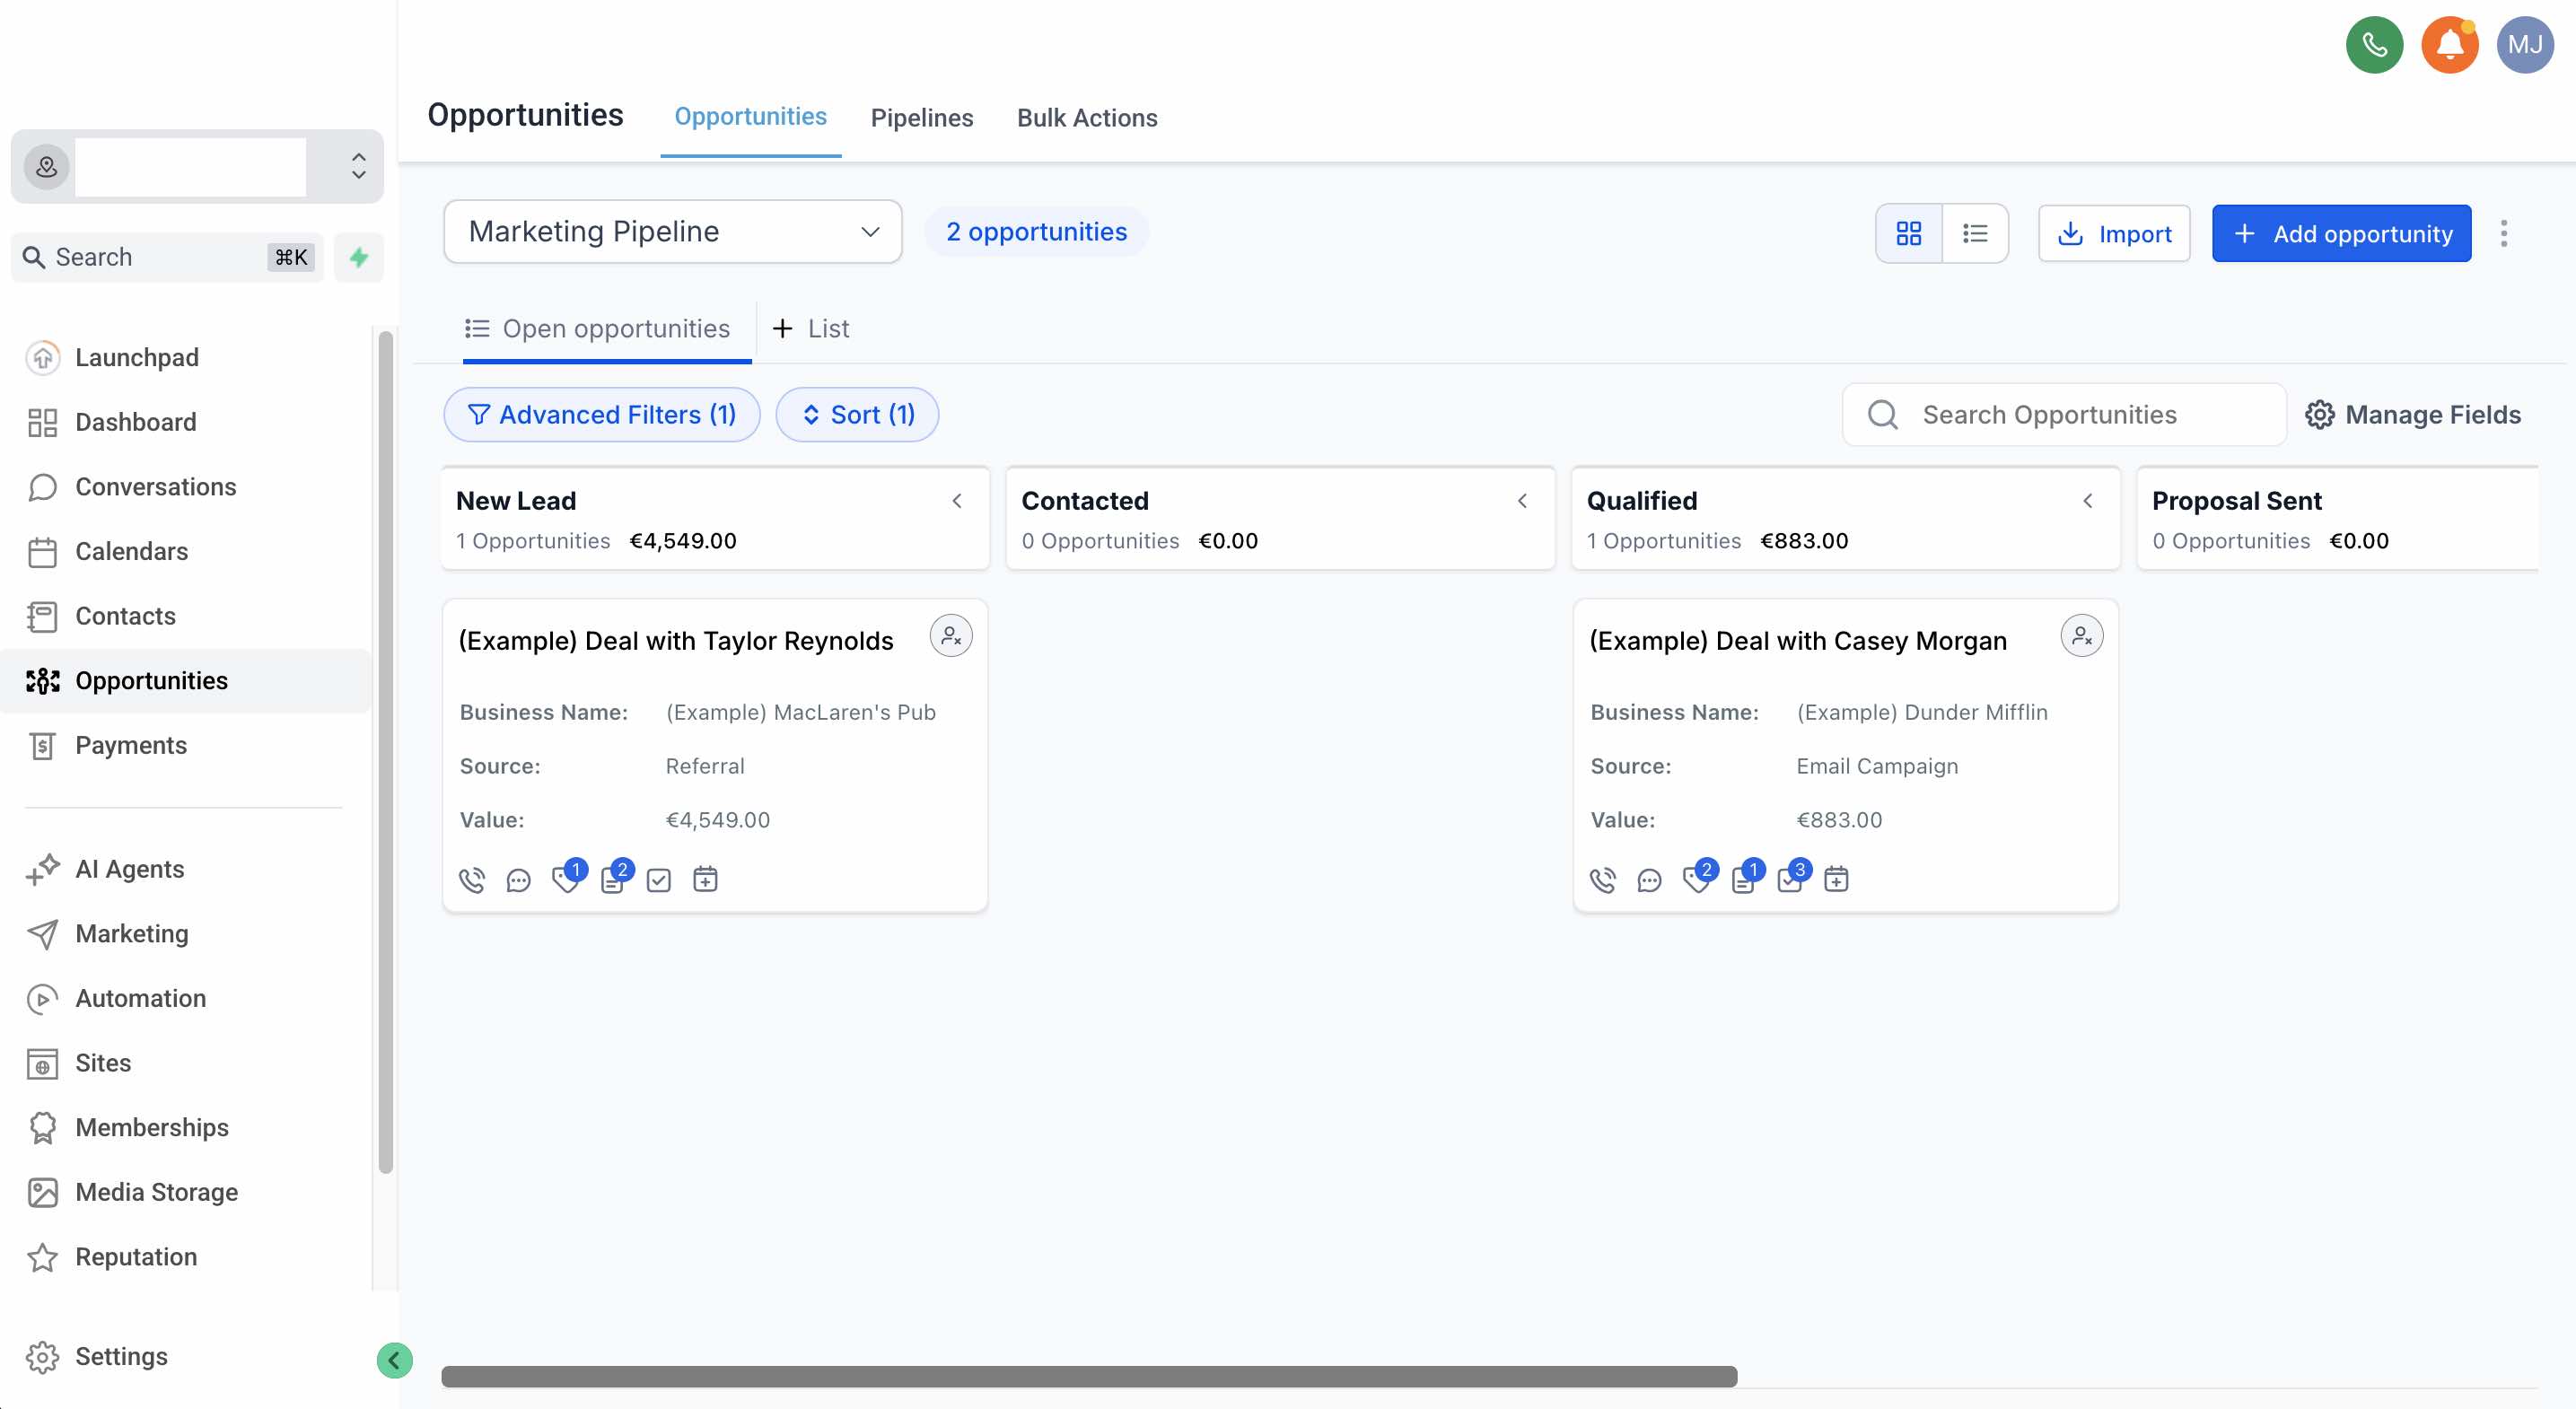Click phone icon on Taylor Reynolds card
Screen dimensions: 2576x1409
click(x=472, y=880)
